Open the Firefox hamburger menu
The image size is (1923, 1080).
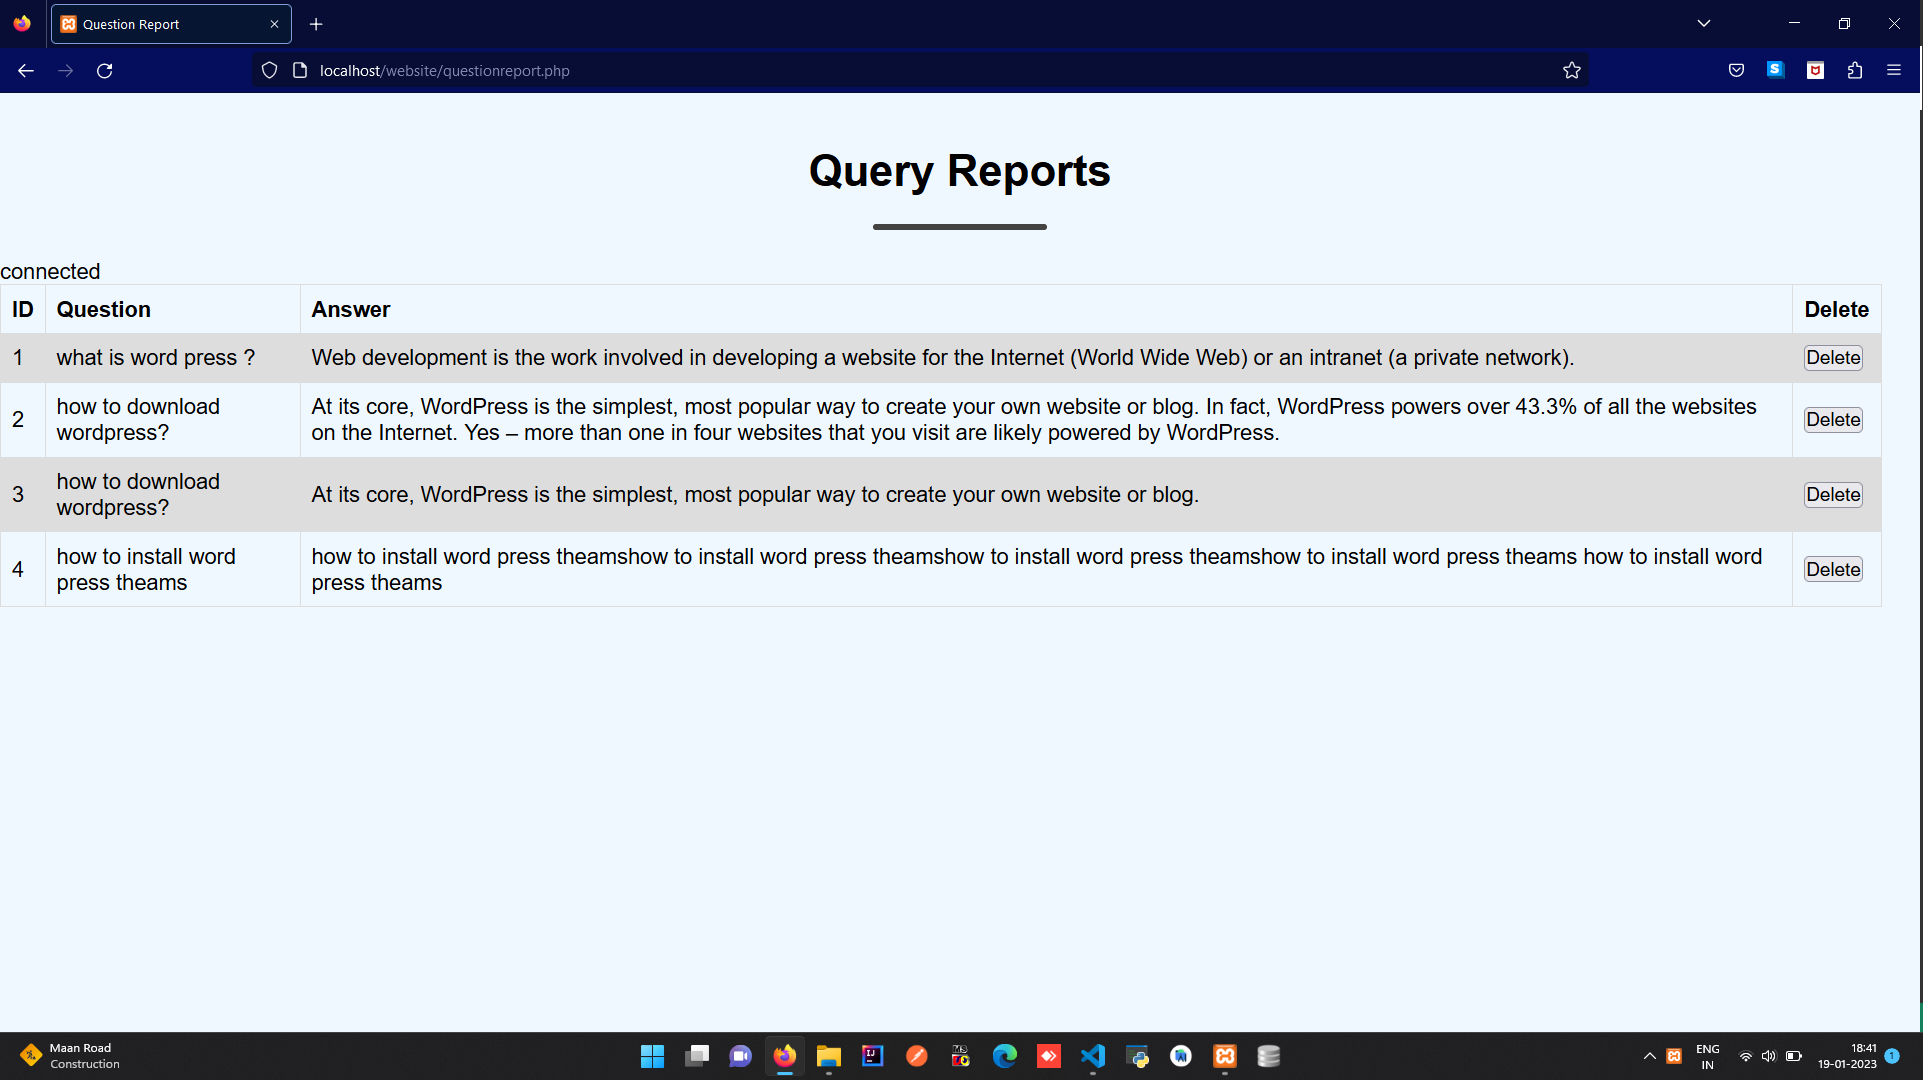1895,70
